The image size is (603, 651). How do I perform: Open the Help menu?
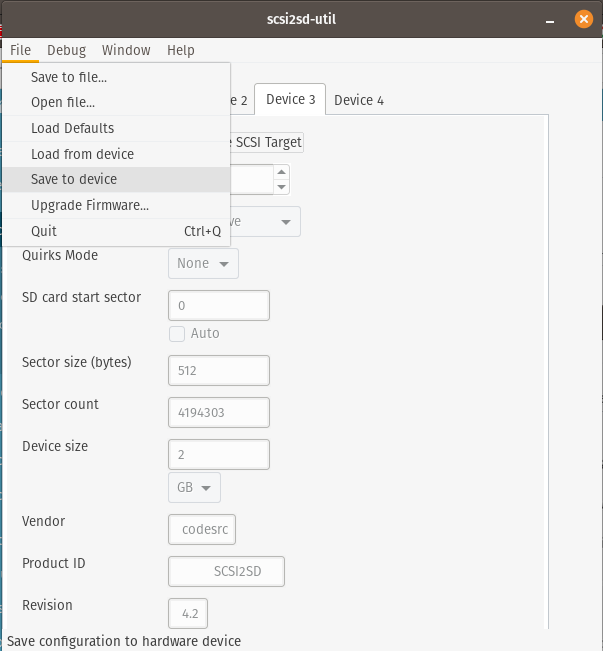pyautogui.click(x=181, y=50)
